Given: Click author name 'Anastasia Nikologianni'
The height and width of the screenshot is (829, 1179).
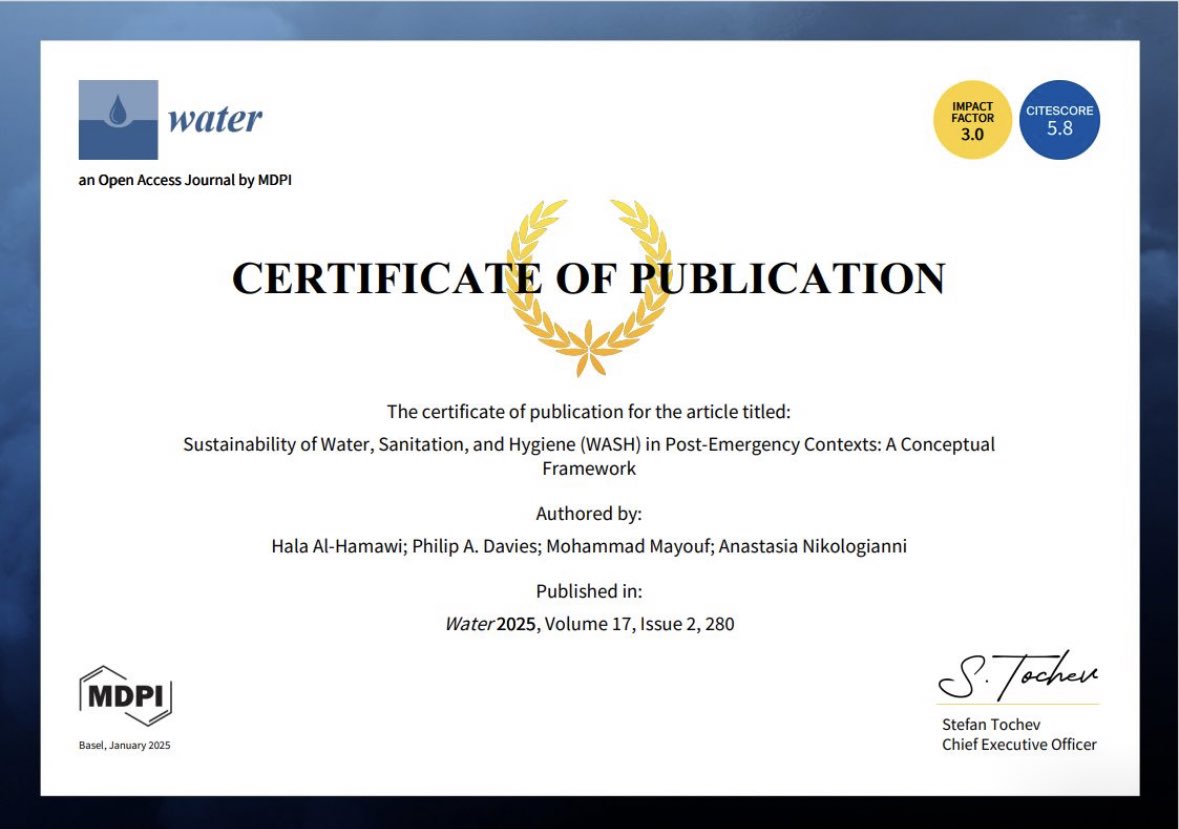Looking at the screenshot, I should click(813, 546).
